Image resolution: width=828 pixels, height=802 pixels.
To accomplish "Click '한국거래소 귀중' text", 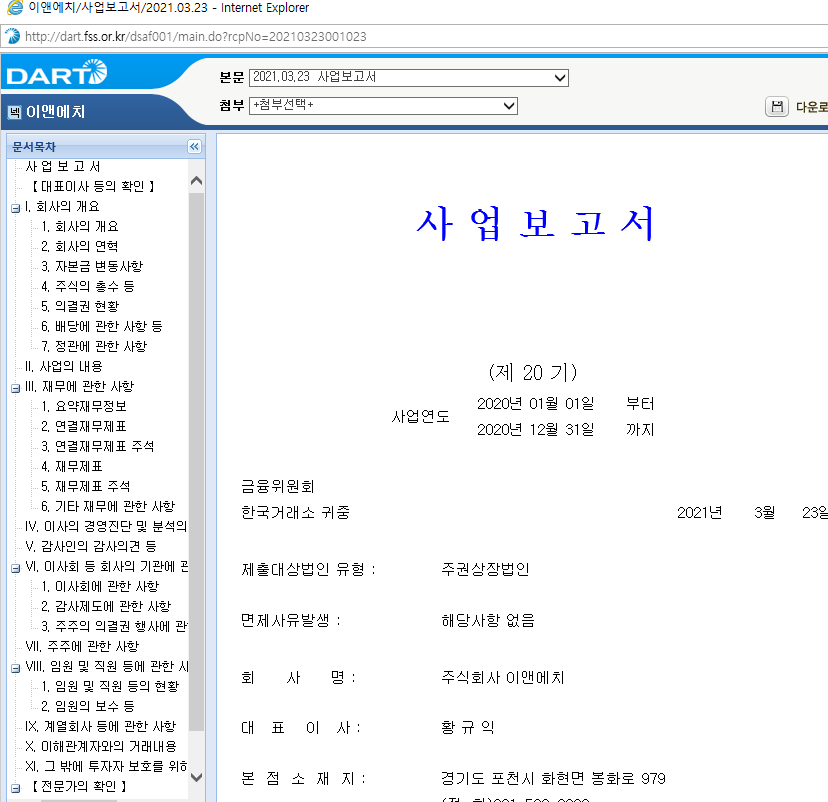I will click(x=295, y=513).
